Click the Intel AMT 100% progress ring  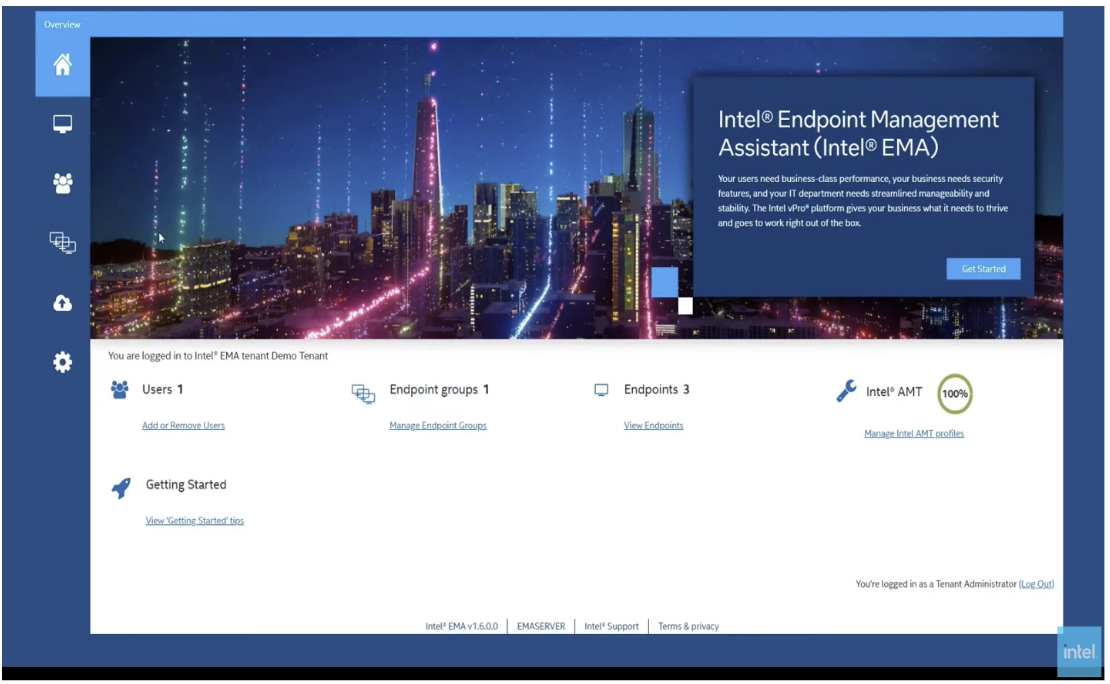click(955, 394)
